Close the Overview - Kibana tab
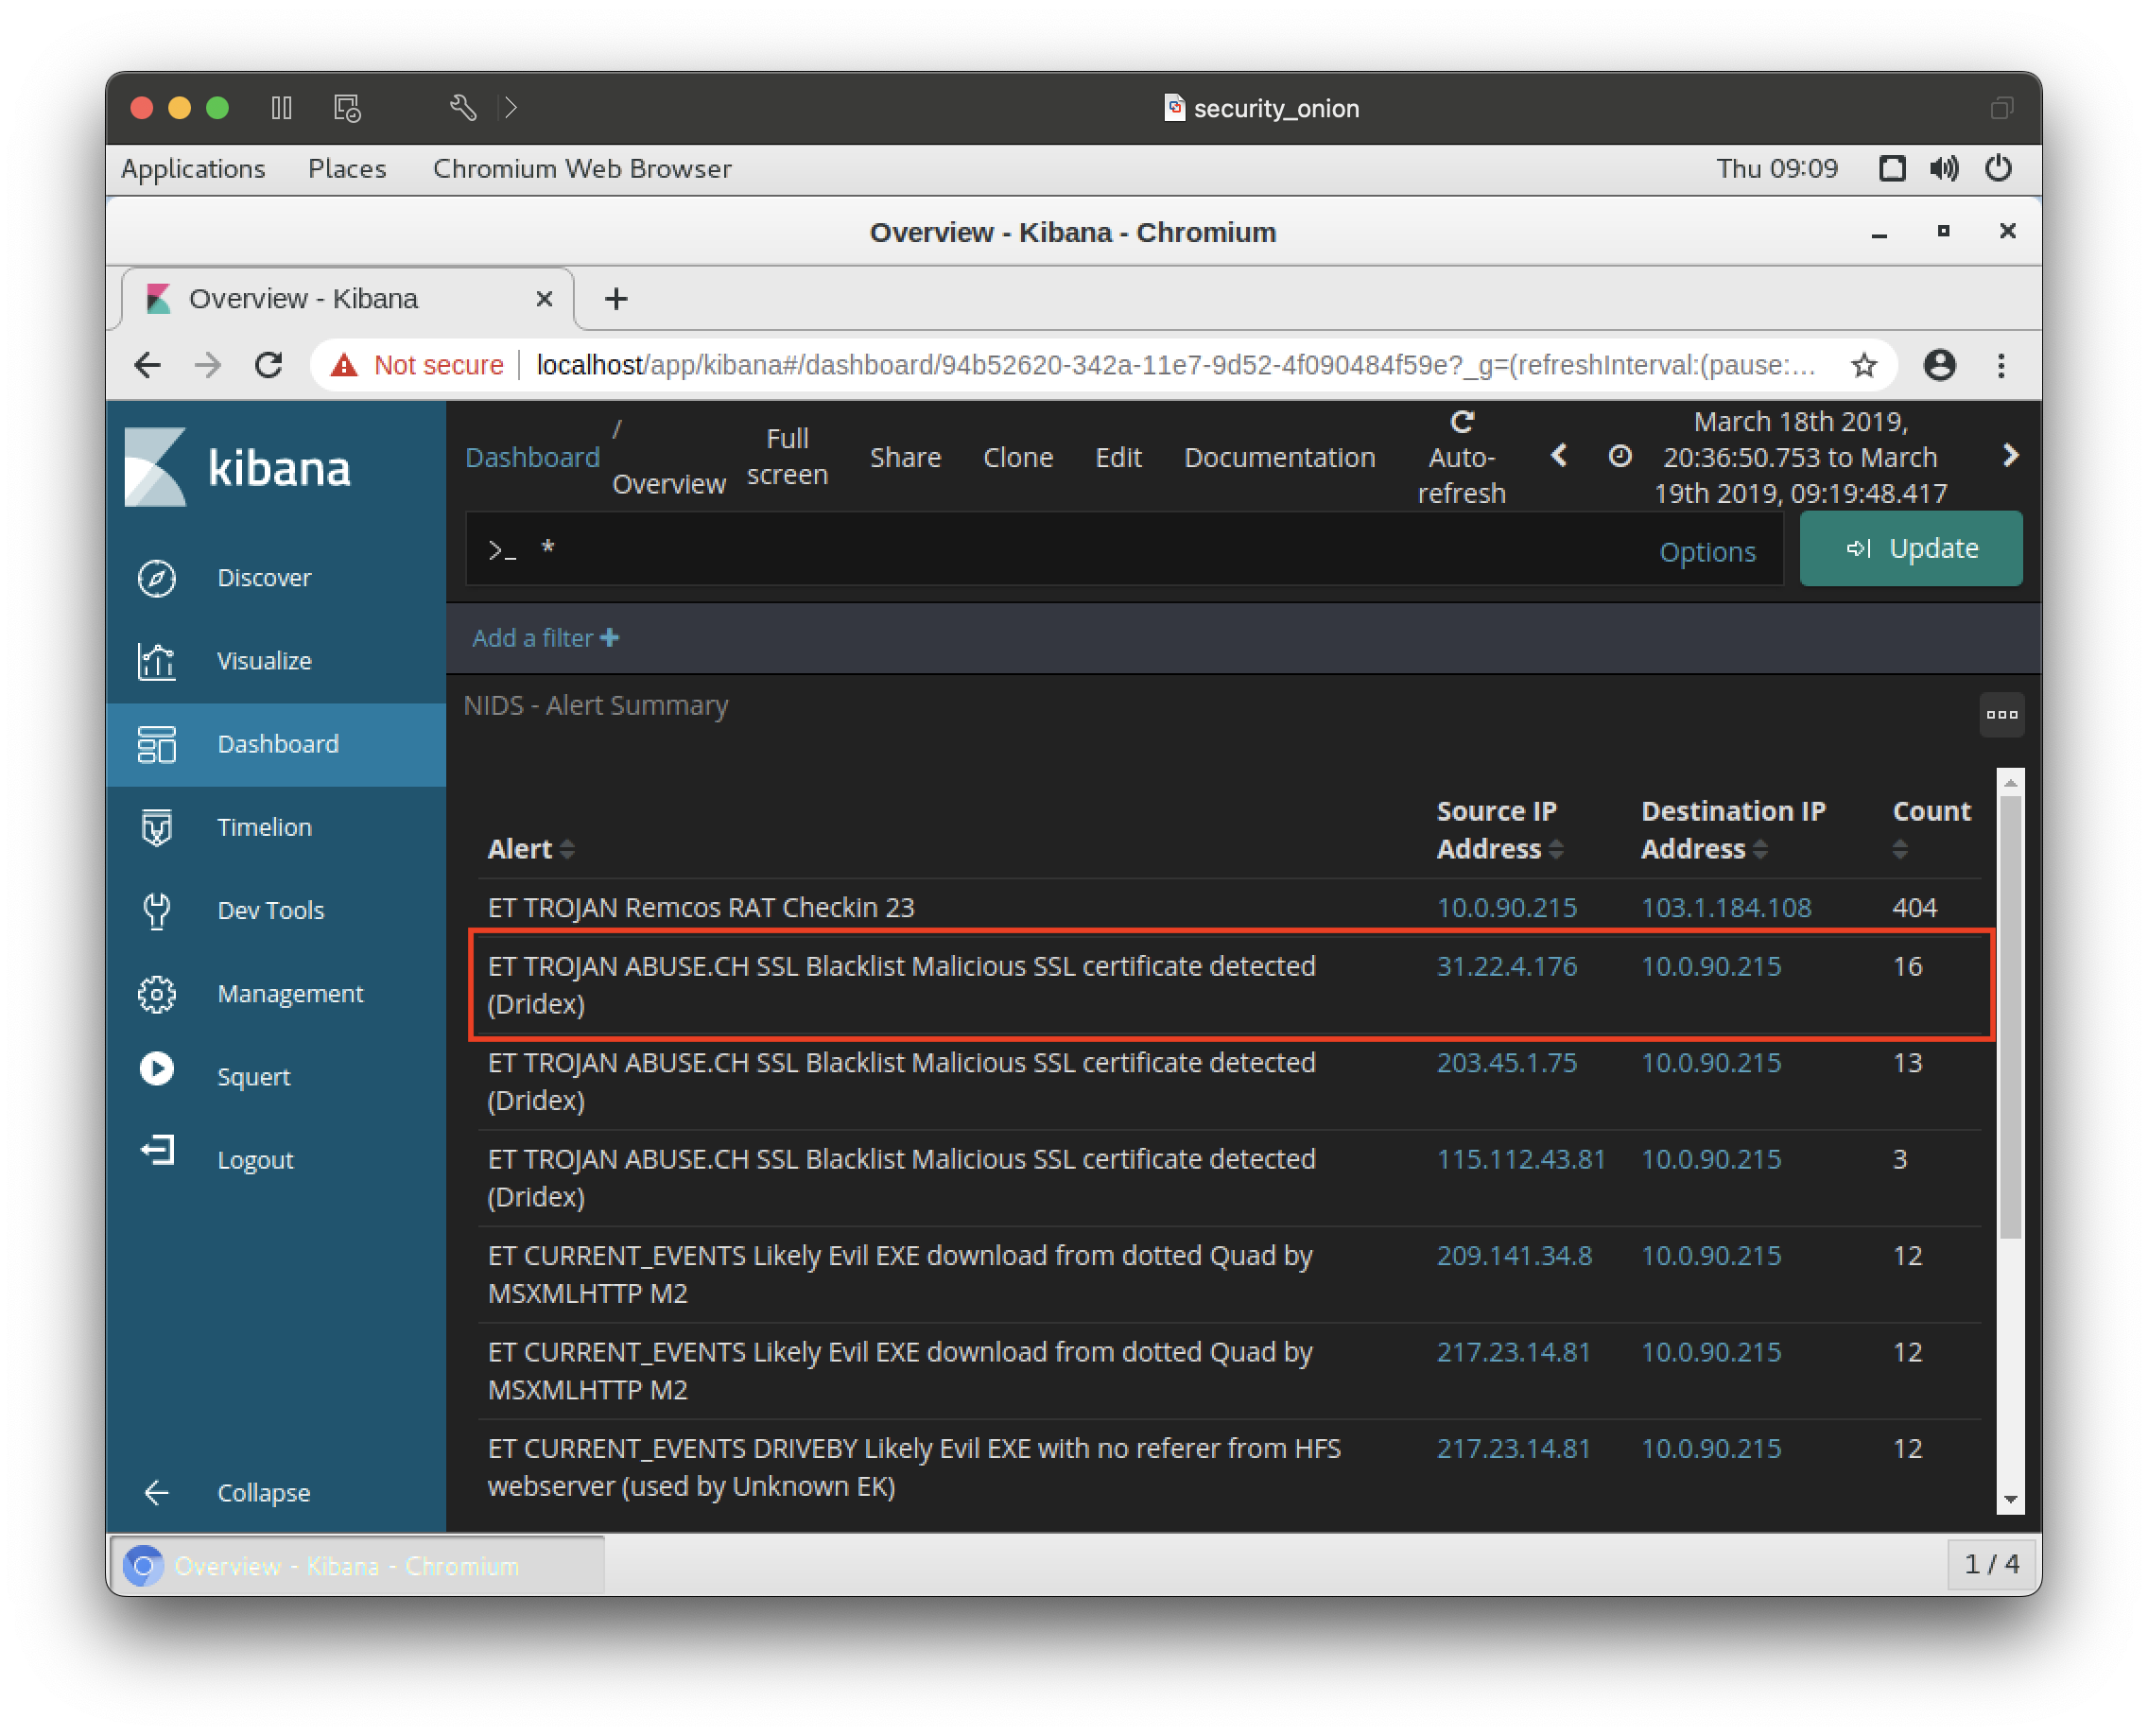Screen dimensions: 2148x1736 pyautogui.click(x=544, y=299)
